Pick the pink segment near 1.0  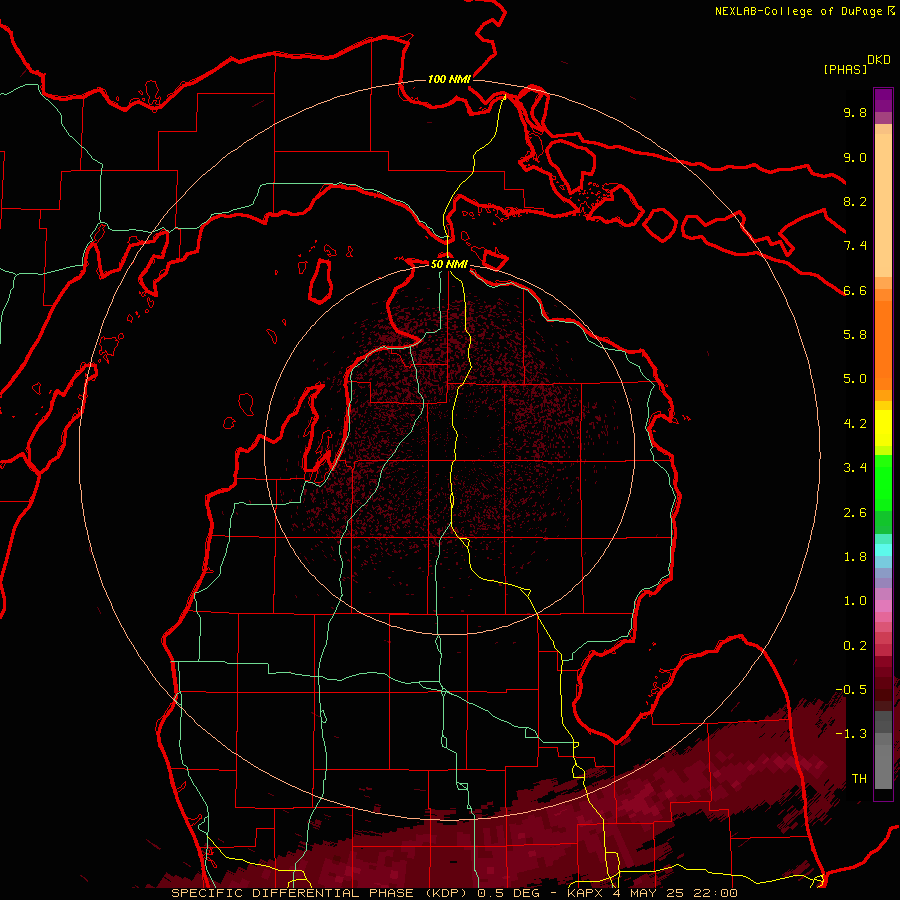click(883, 606)
